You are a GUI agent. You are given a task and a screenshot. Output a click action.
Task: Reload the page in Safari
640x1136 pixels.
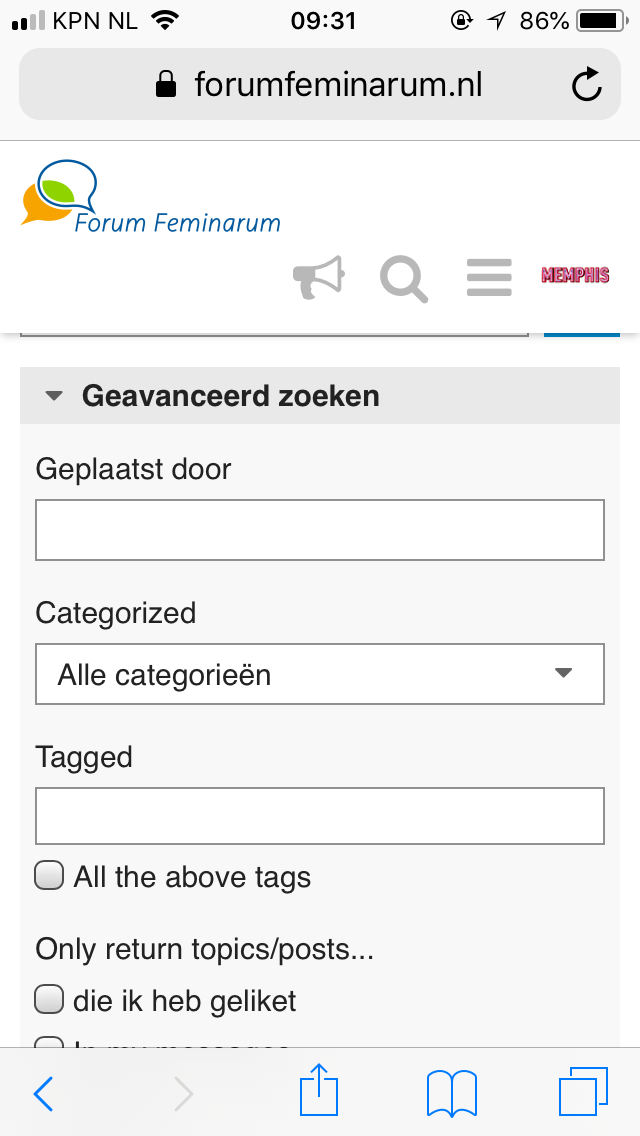[x=586, y=85]
